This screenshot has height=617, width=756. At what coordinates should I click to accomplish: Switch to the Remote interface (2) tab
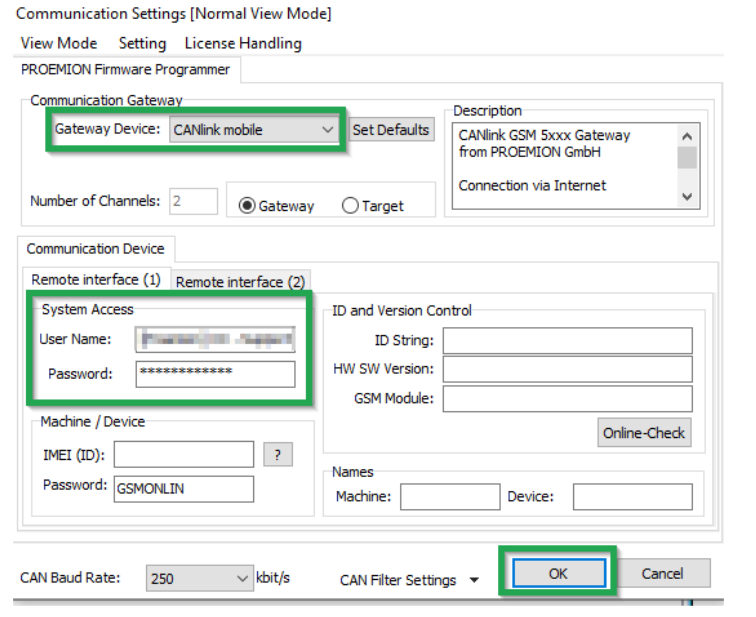[x=240, y=282]
